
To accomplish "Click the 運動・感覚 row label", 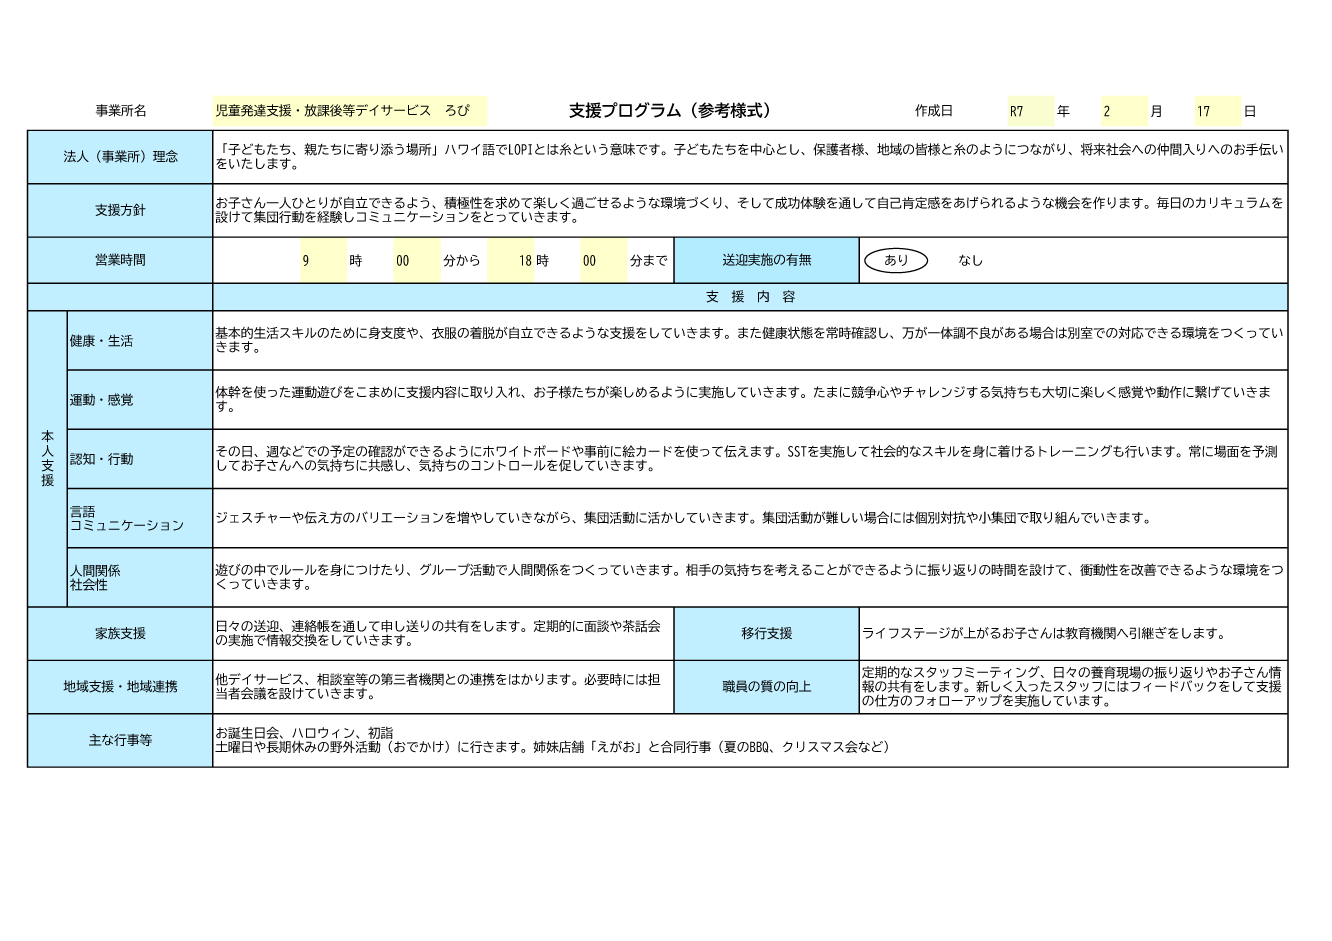I will (139, 400).
